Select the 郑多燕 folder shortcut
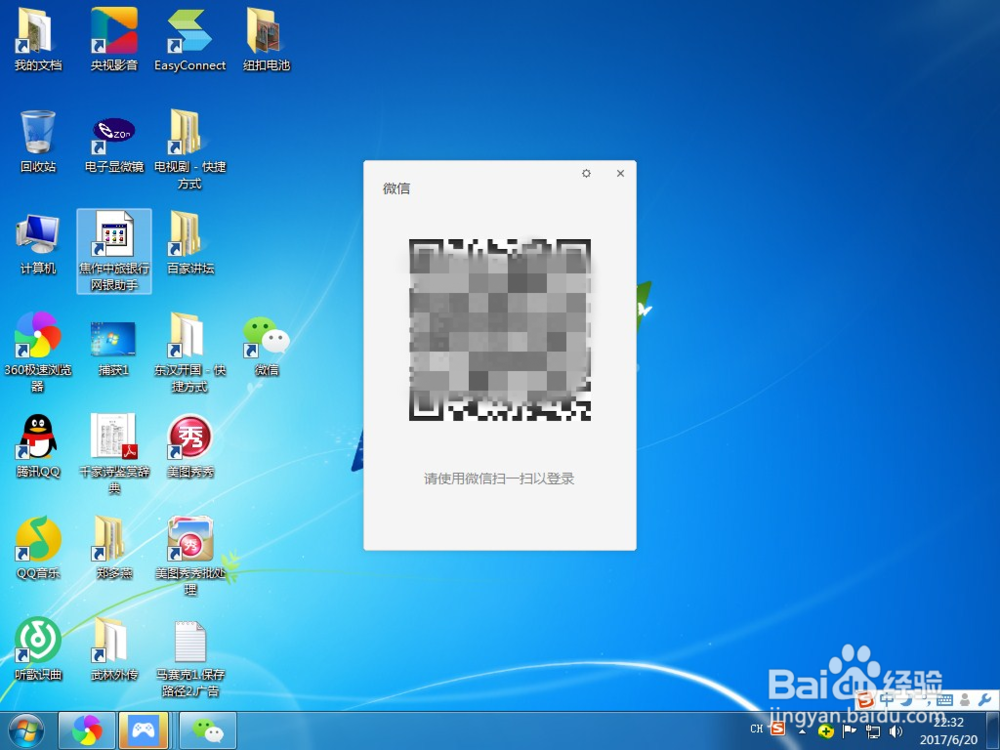Viewport: 1000px width, 750px height. [114, 547]
